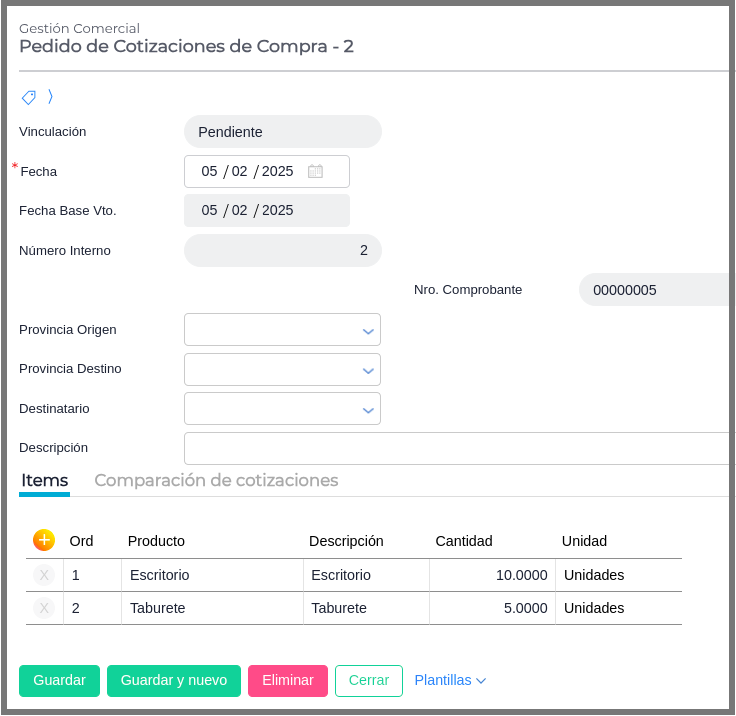736x716 pixels.
Task: Select the Items tab
Action: pyautogui.click(x=45, y=480)
